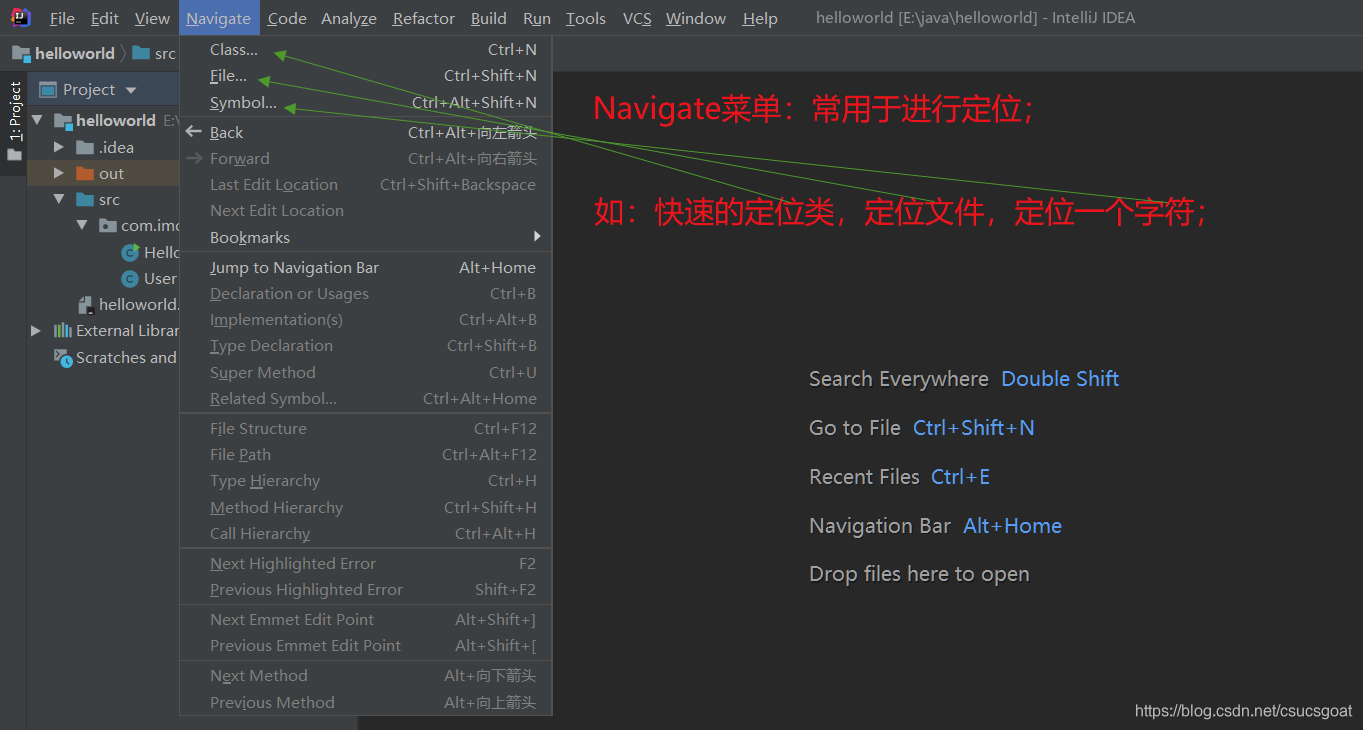This screenshot has height=730, width=1363.
Task: Open the Run menu
Action: click(537, 18)
